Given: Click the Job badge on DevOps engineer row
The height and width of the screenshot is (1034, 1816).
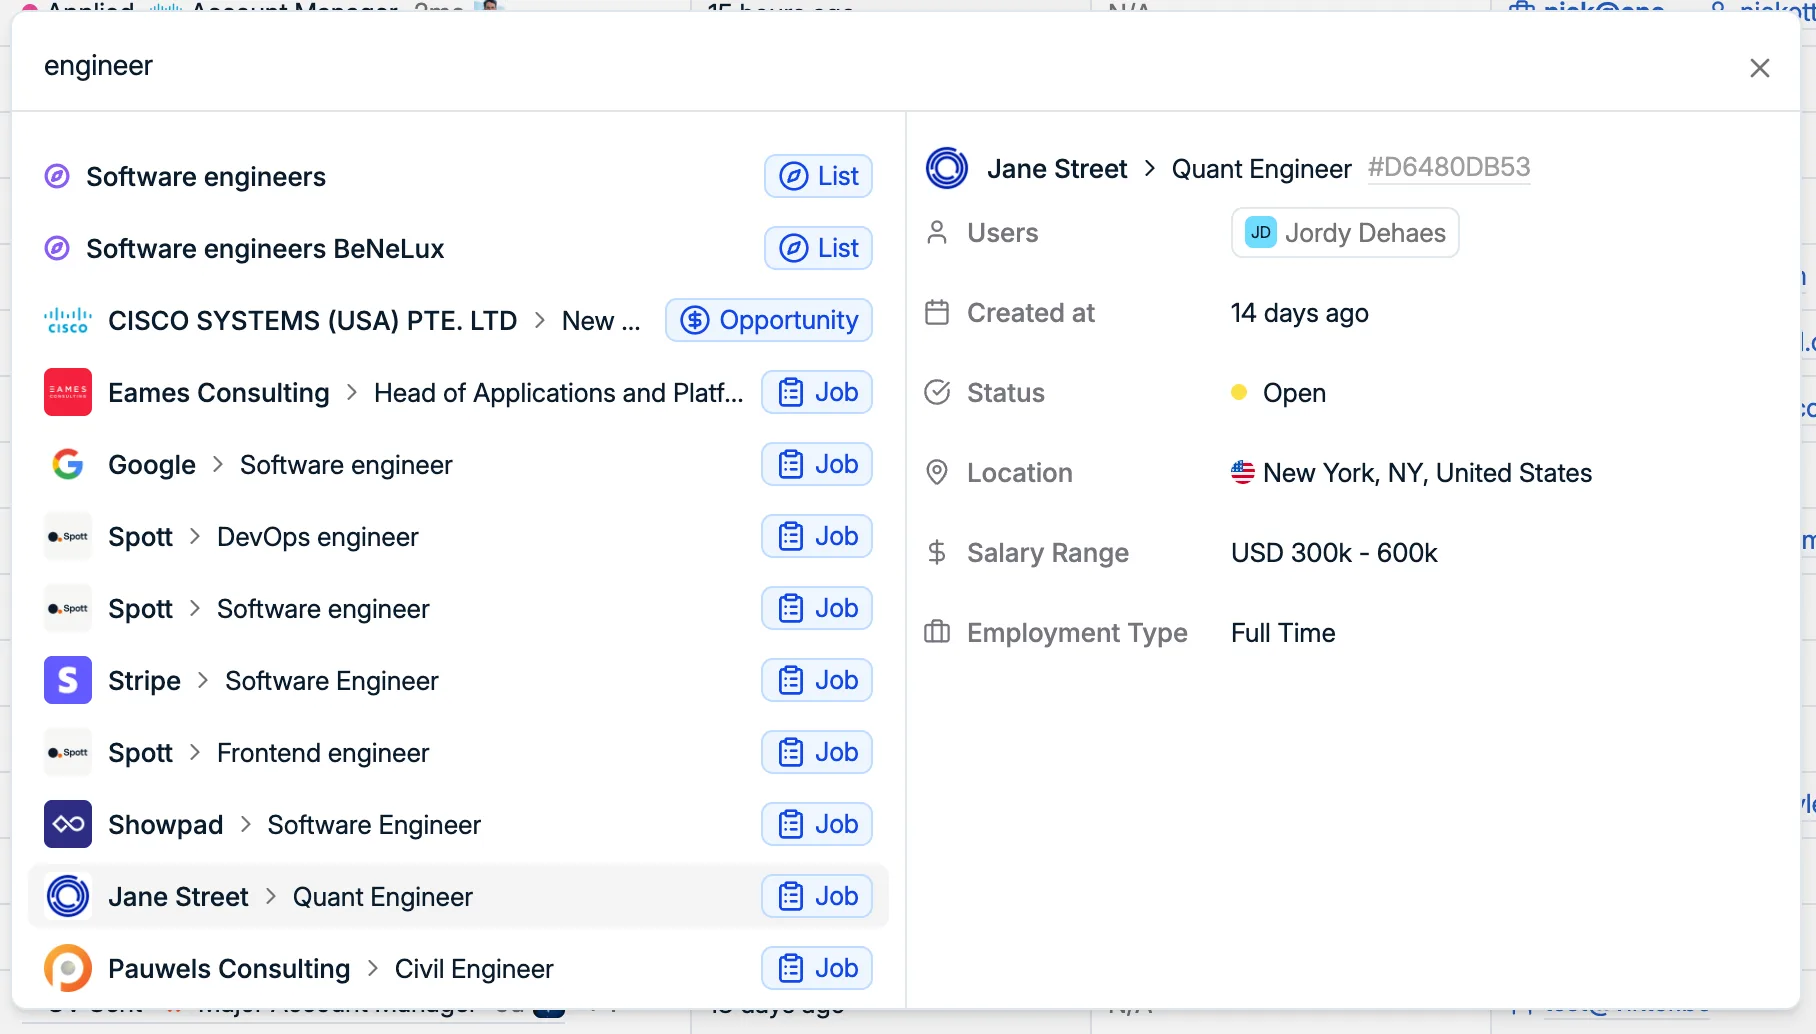Looking at the screenshot, I should pos(817,537).
